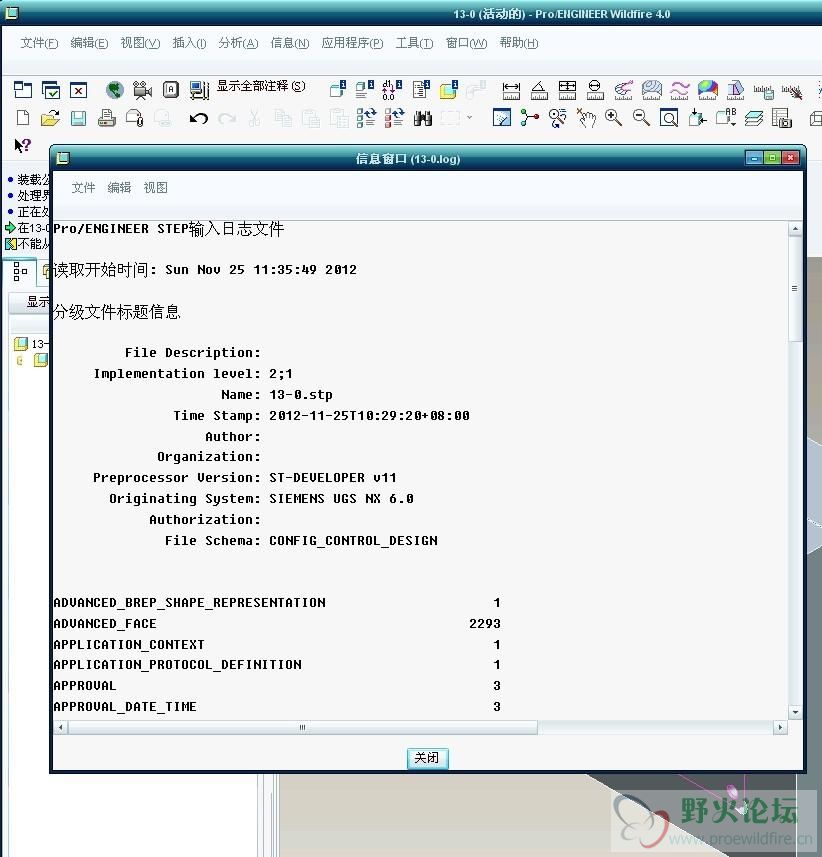Click the repaint screen icon

click(501, 118)
